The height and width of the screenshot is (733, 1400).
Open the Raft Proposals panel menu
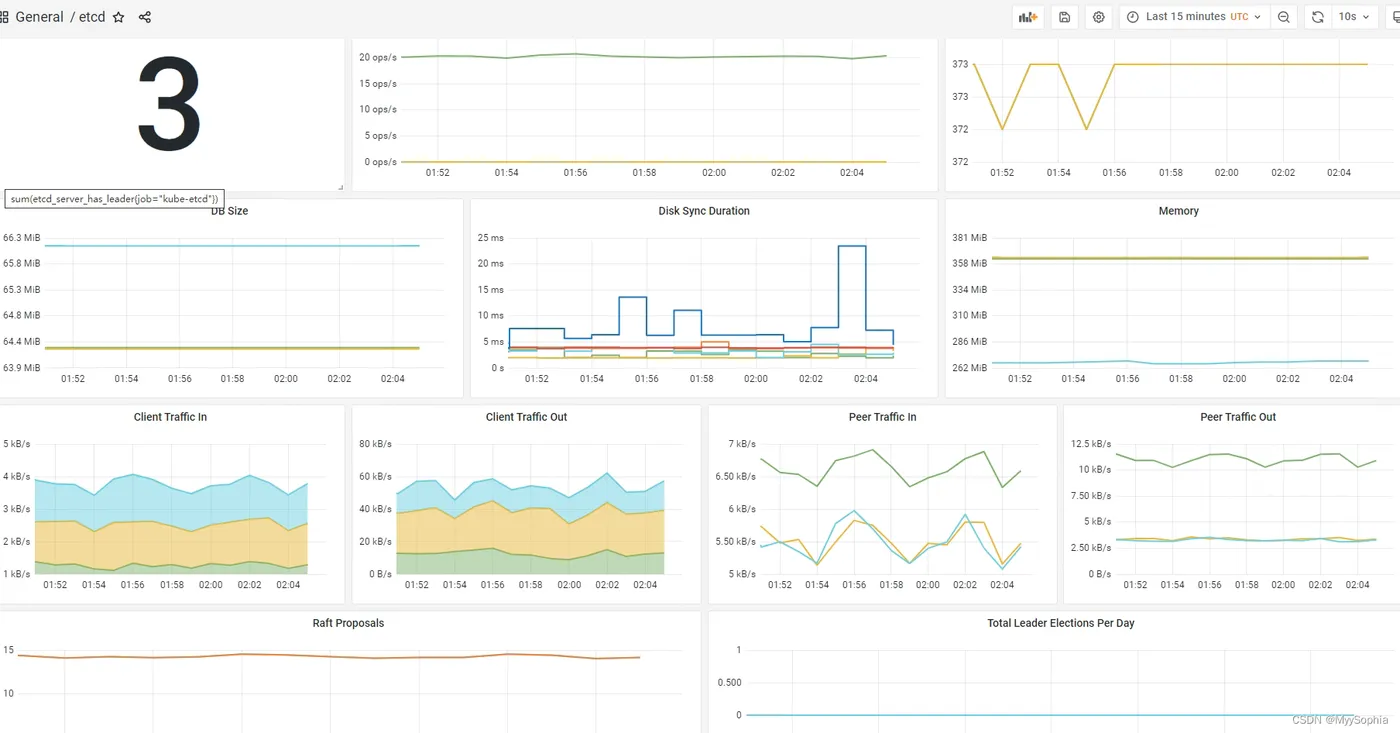pos(348,623)
